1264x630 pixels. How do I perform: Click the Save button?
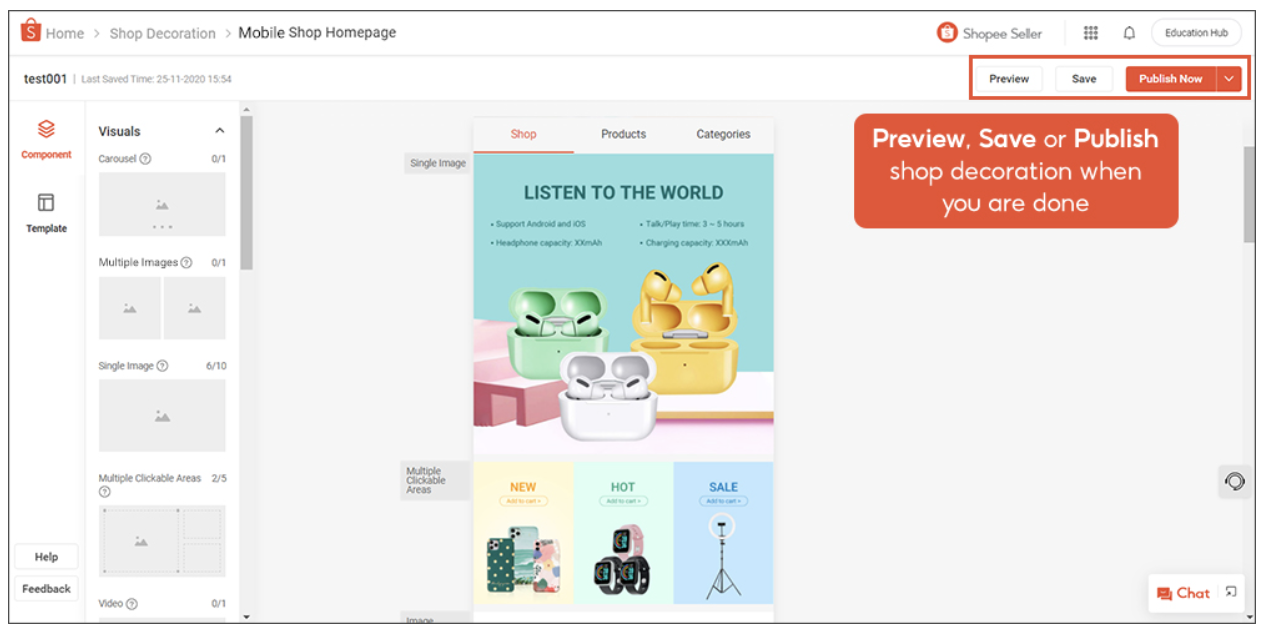click(x=1084, y=79)
